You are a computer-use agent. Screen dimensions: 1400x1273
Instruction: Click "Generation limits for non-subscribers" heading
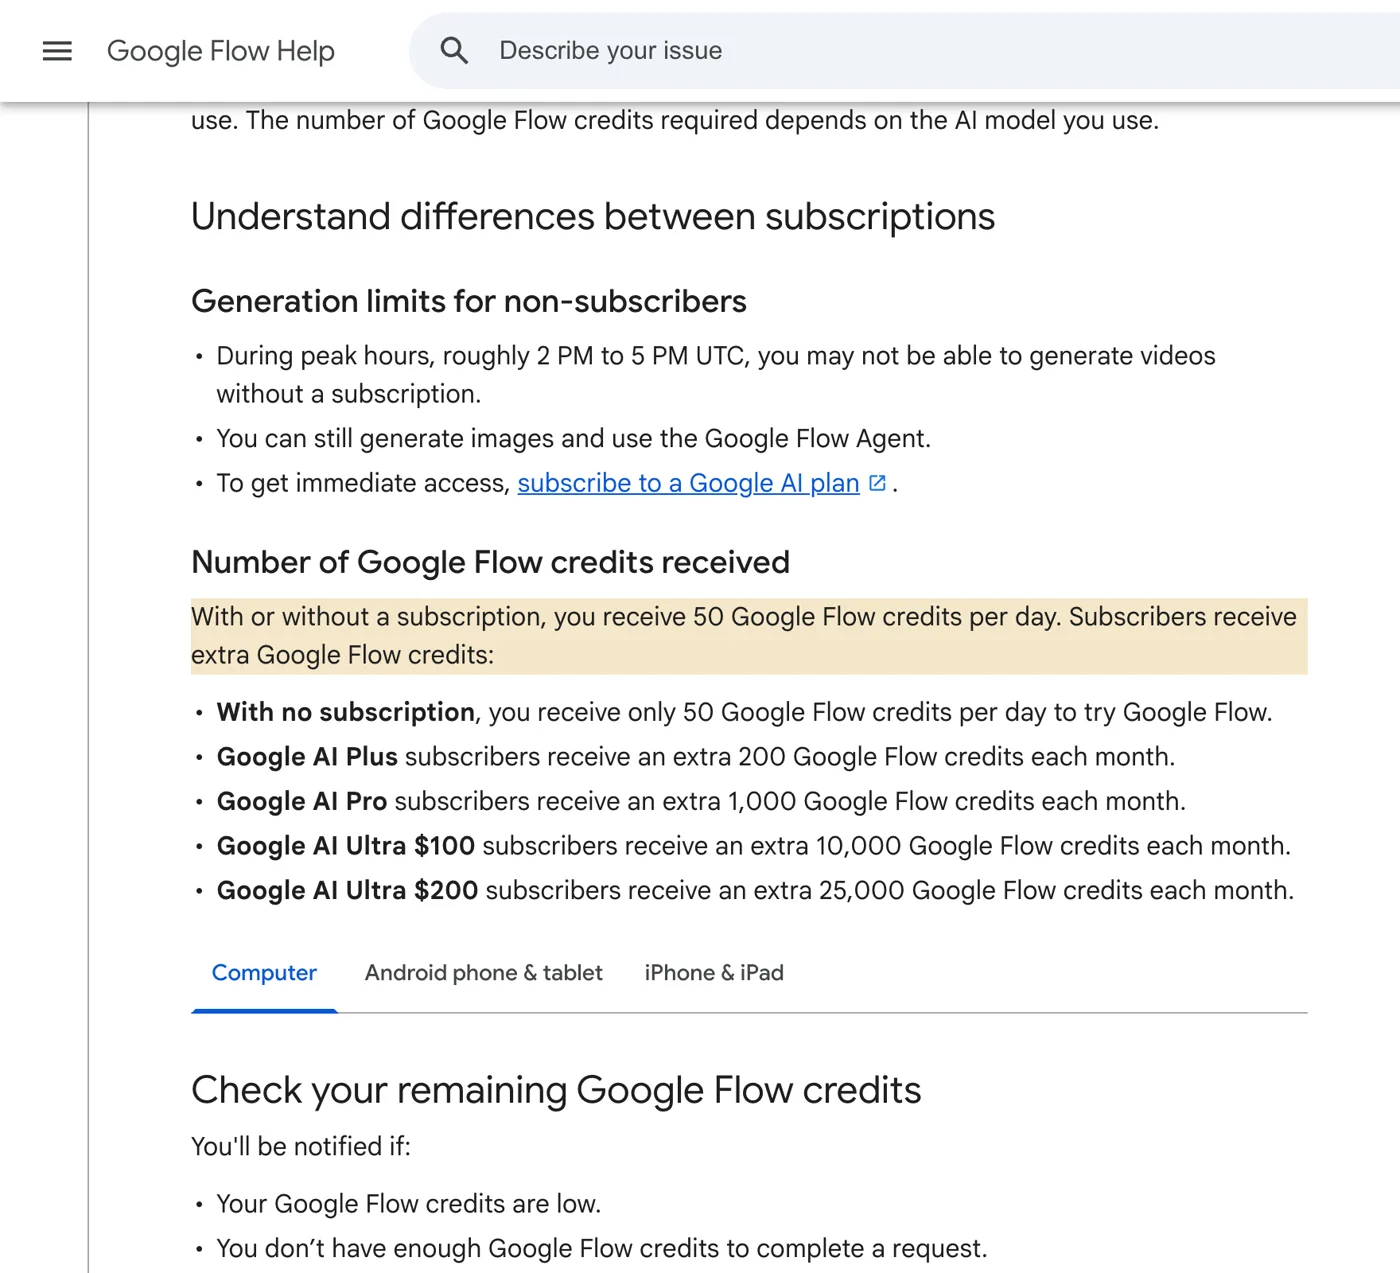[469, 301]
